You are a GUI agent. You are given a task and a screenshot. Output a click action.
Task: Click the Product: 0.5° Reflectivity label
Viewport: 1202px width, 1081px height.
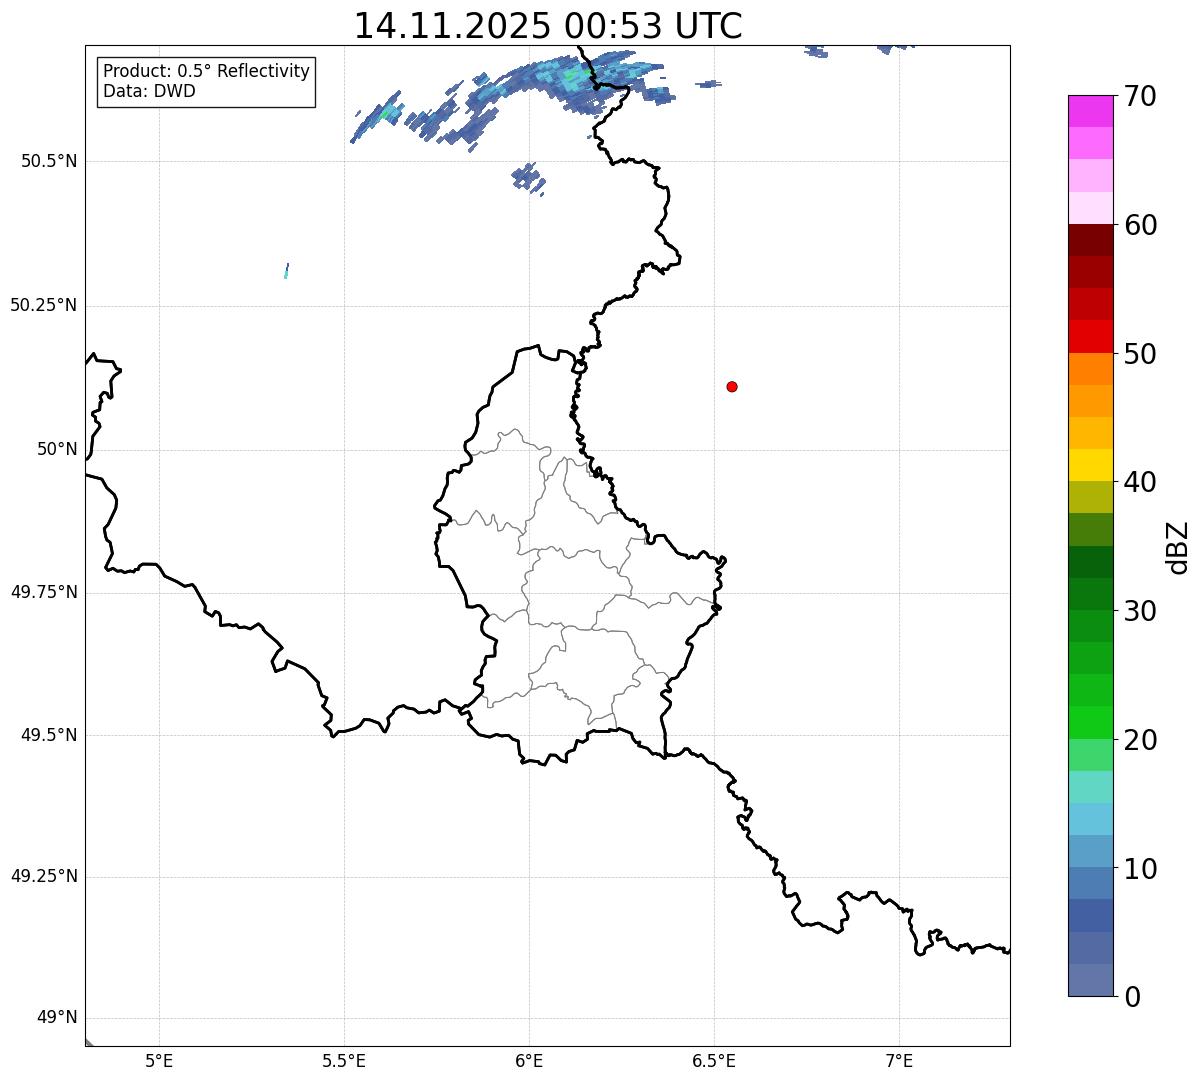pyautogui.click(x=206, y=71)
